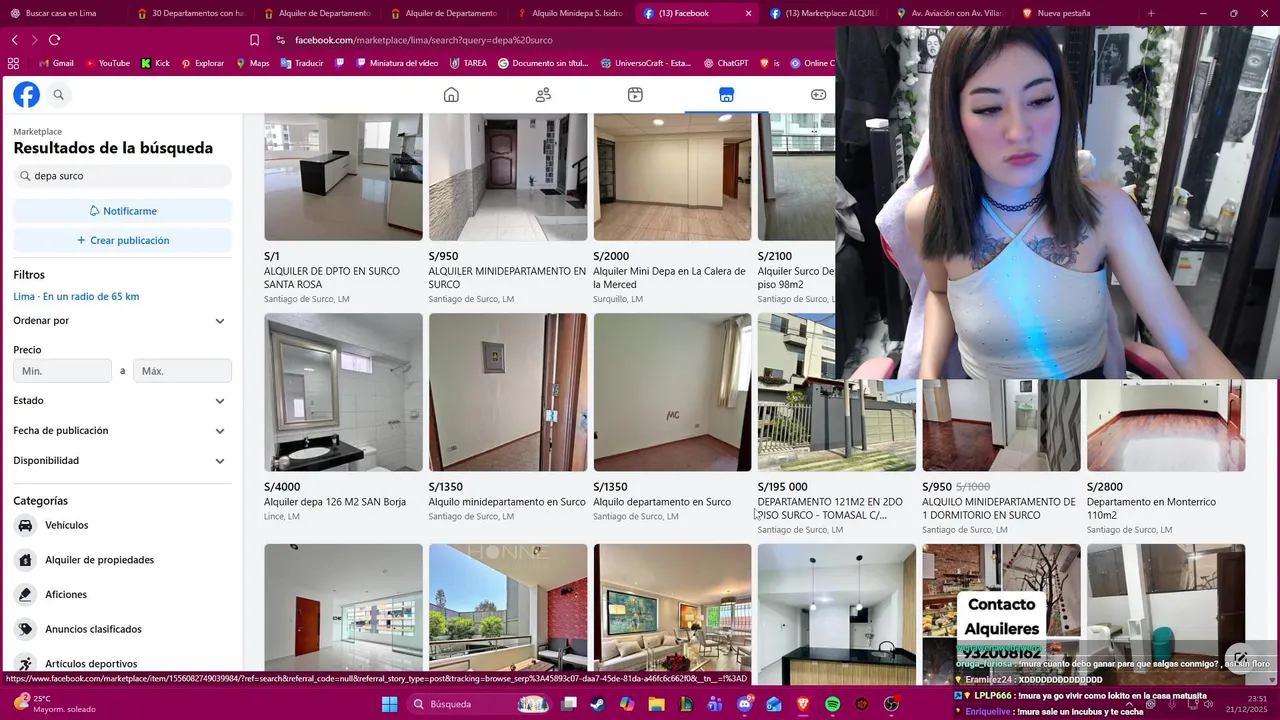Open the Kick bookmark
Viewport: 1280px width, 720px height.
tap(155, 63)
